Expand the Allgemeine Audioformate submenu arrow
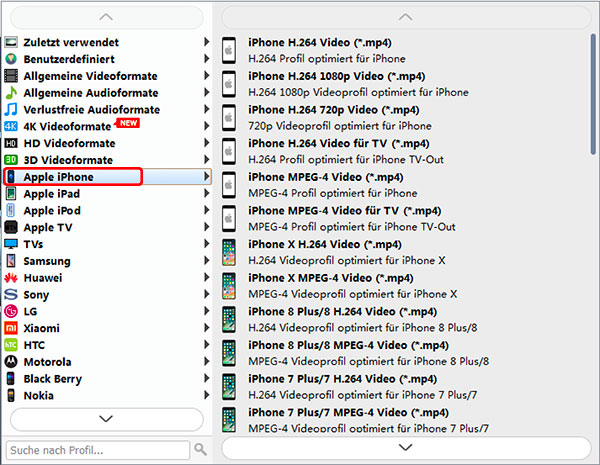The image size is (600, 465). [207, 92]
